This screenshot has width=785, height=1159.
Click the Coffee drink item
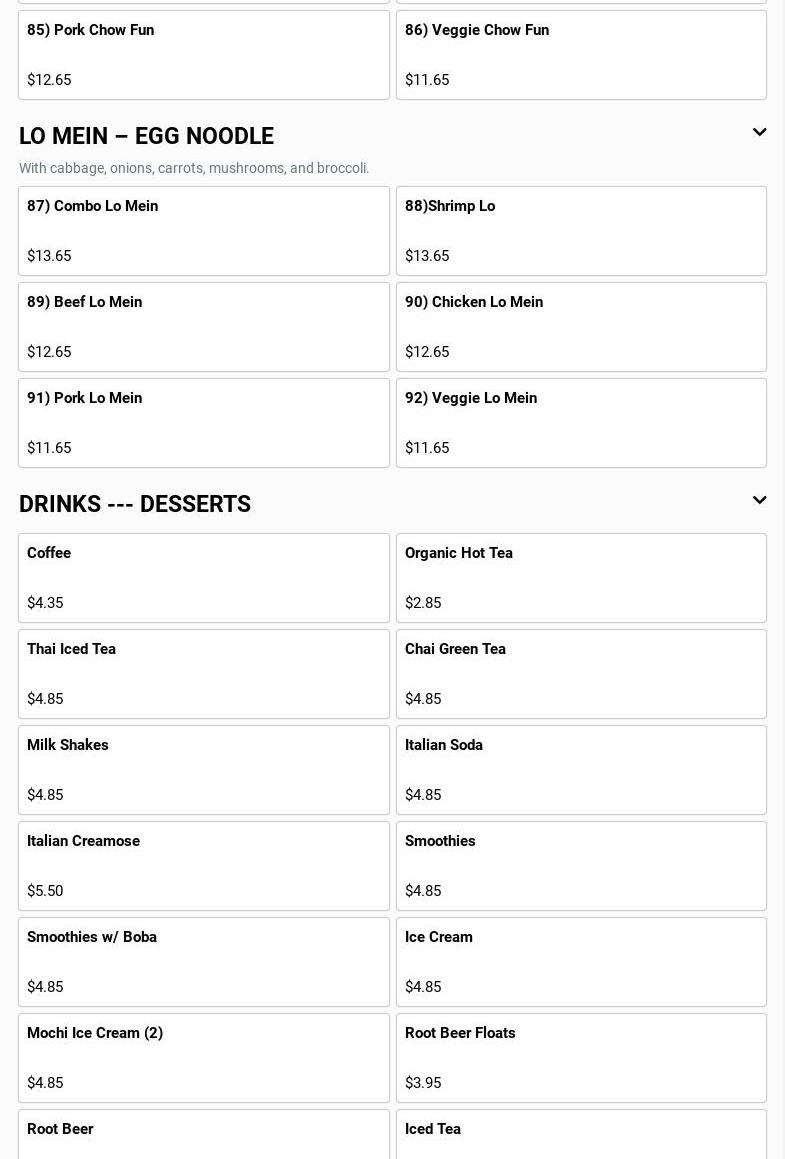point(203,578)
